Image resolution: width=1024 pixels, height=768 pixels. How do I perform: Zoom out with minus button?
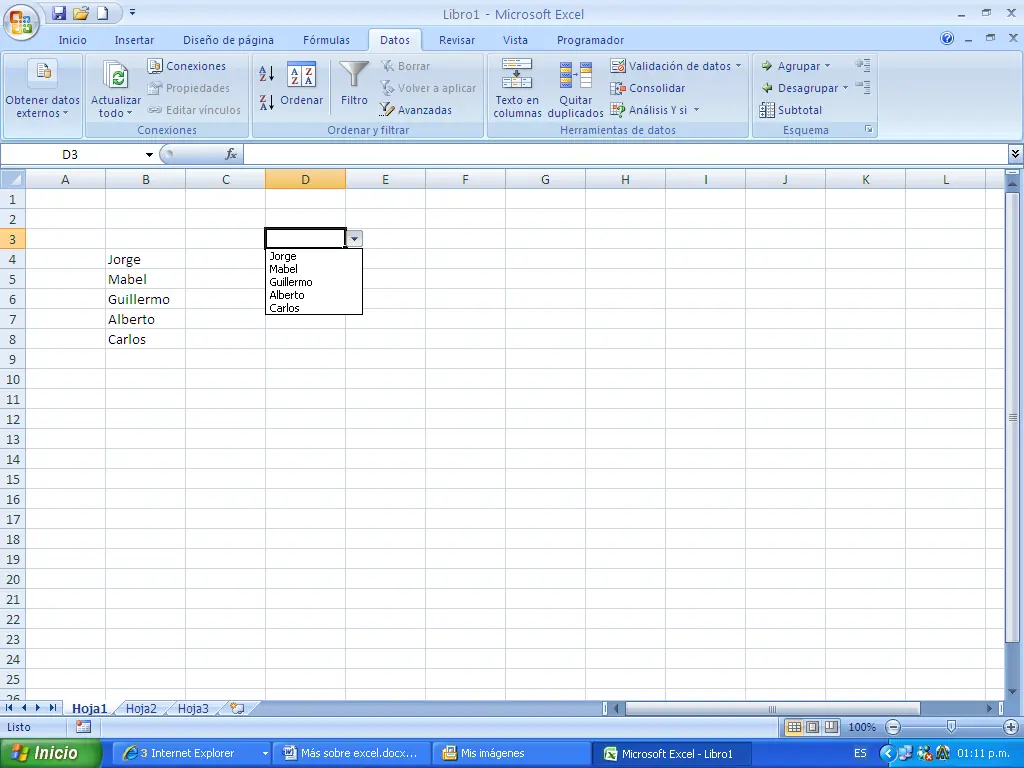coord(893,727)
